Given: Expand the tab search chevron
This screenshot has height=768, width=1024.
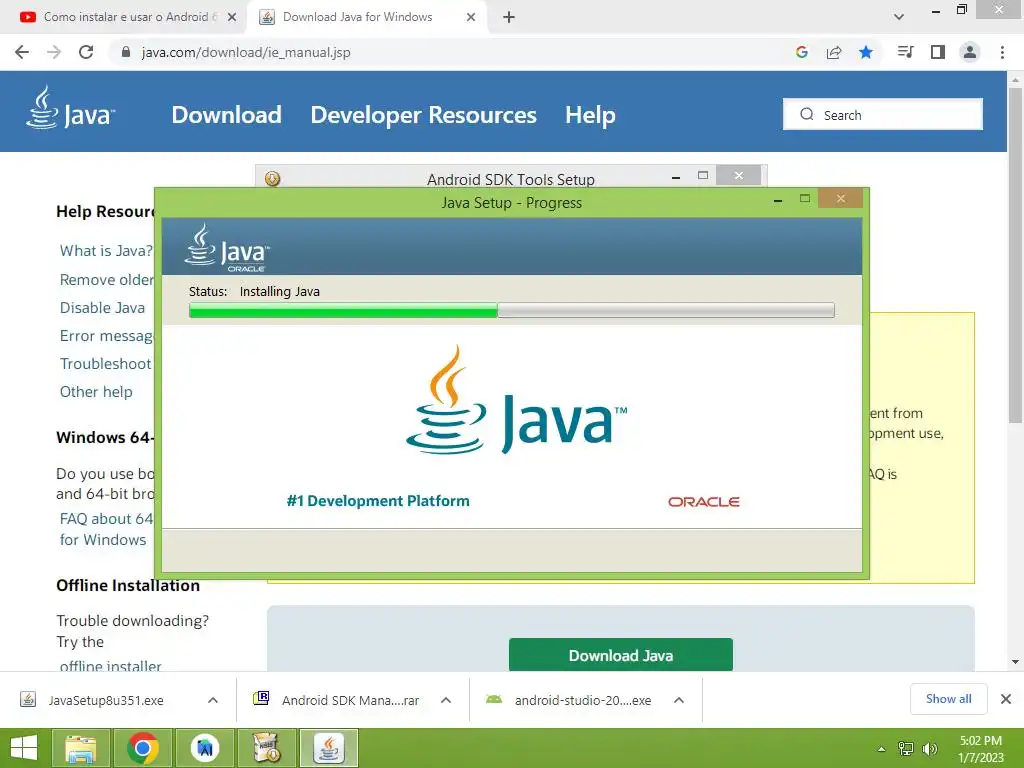Looking at the screenshot, I should tap(899, 17).
